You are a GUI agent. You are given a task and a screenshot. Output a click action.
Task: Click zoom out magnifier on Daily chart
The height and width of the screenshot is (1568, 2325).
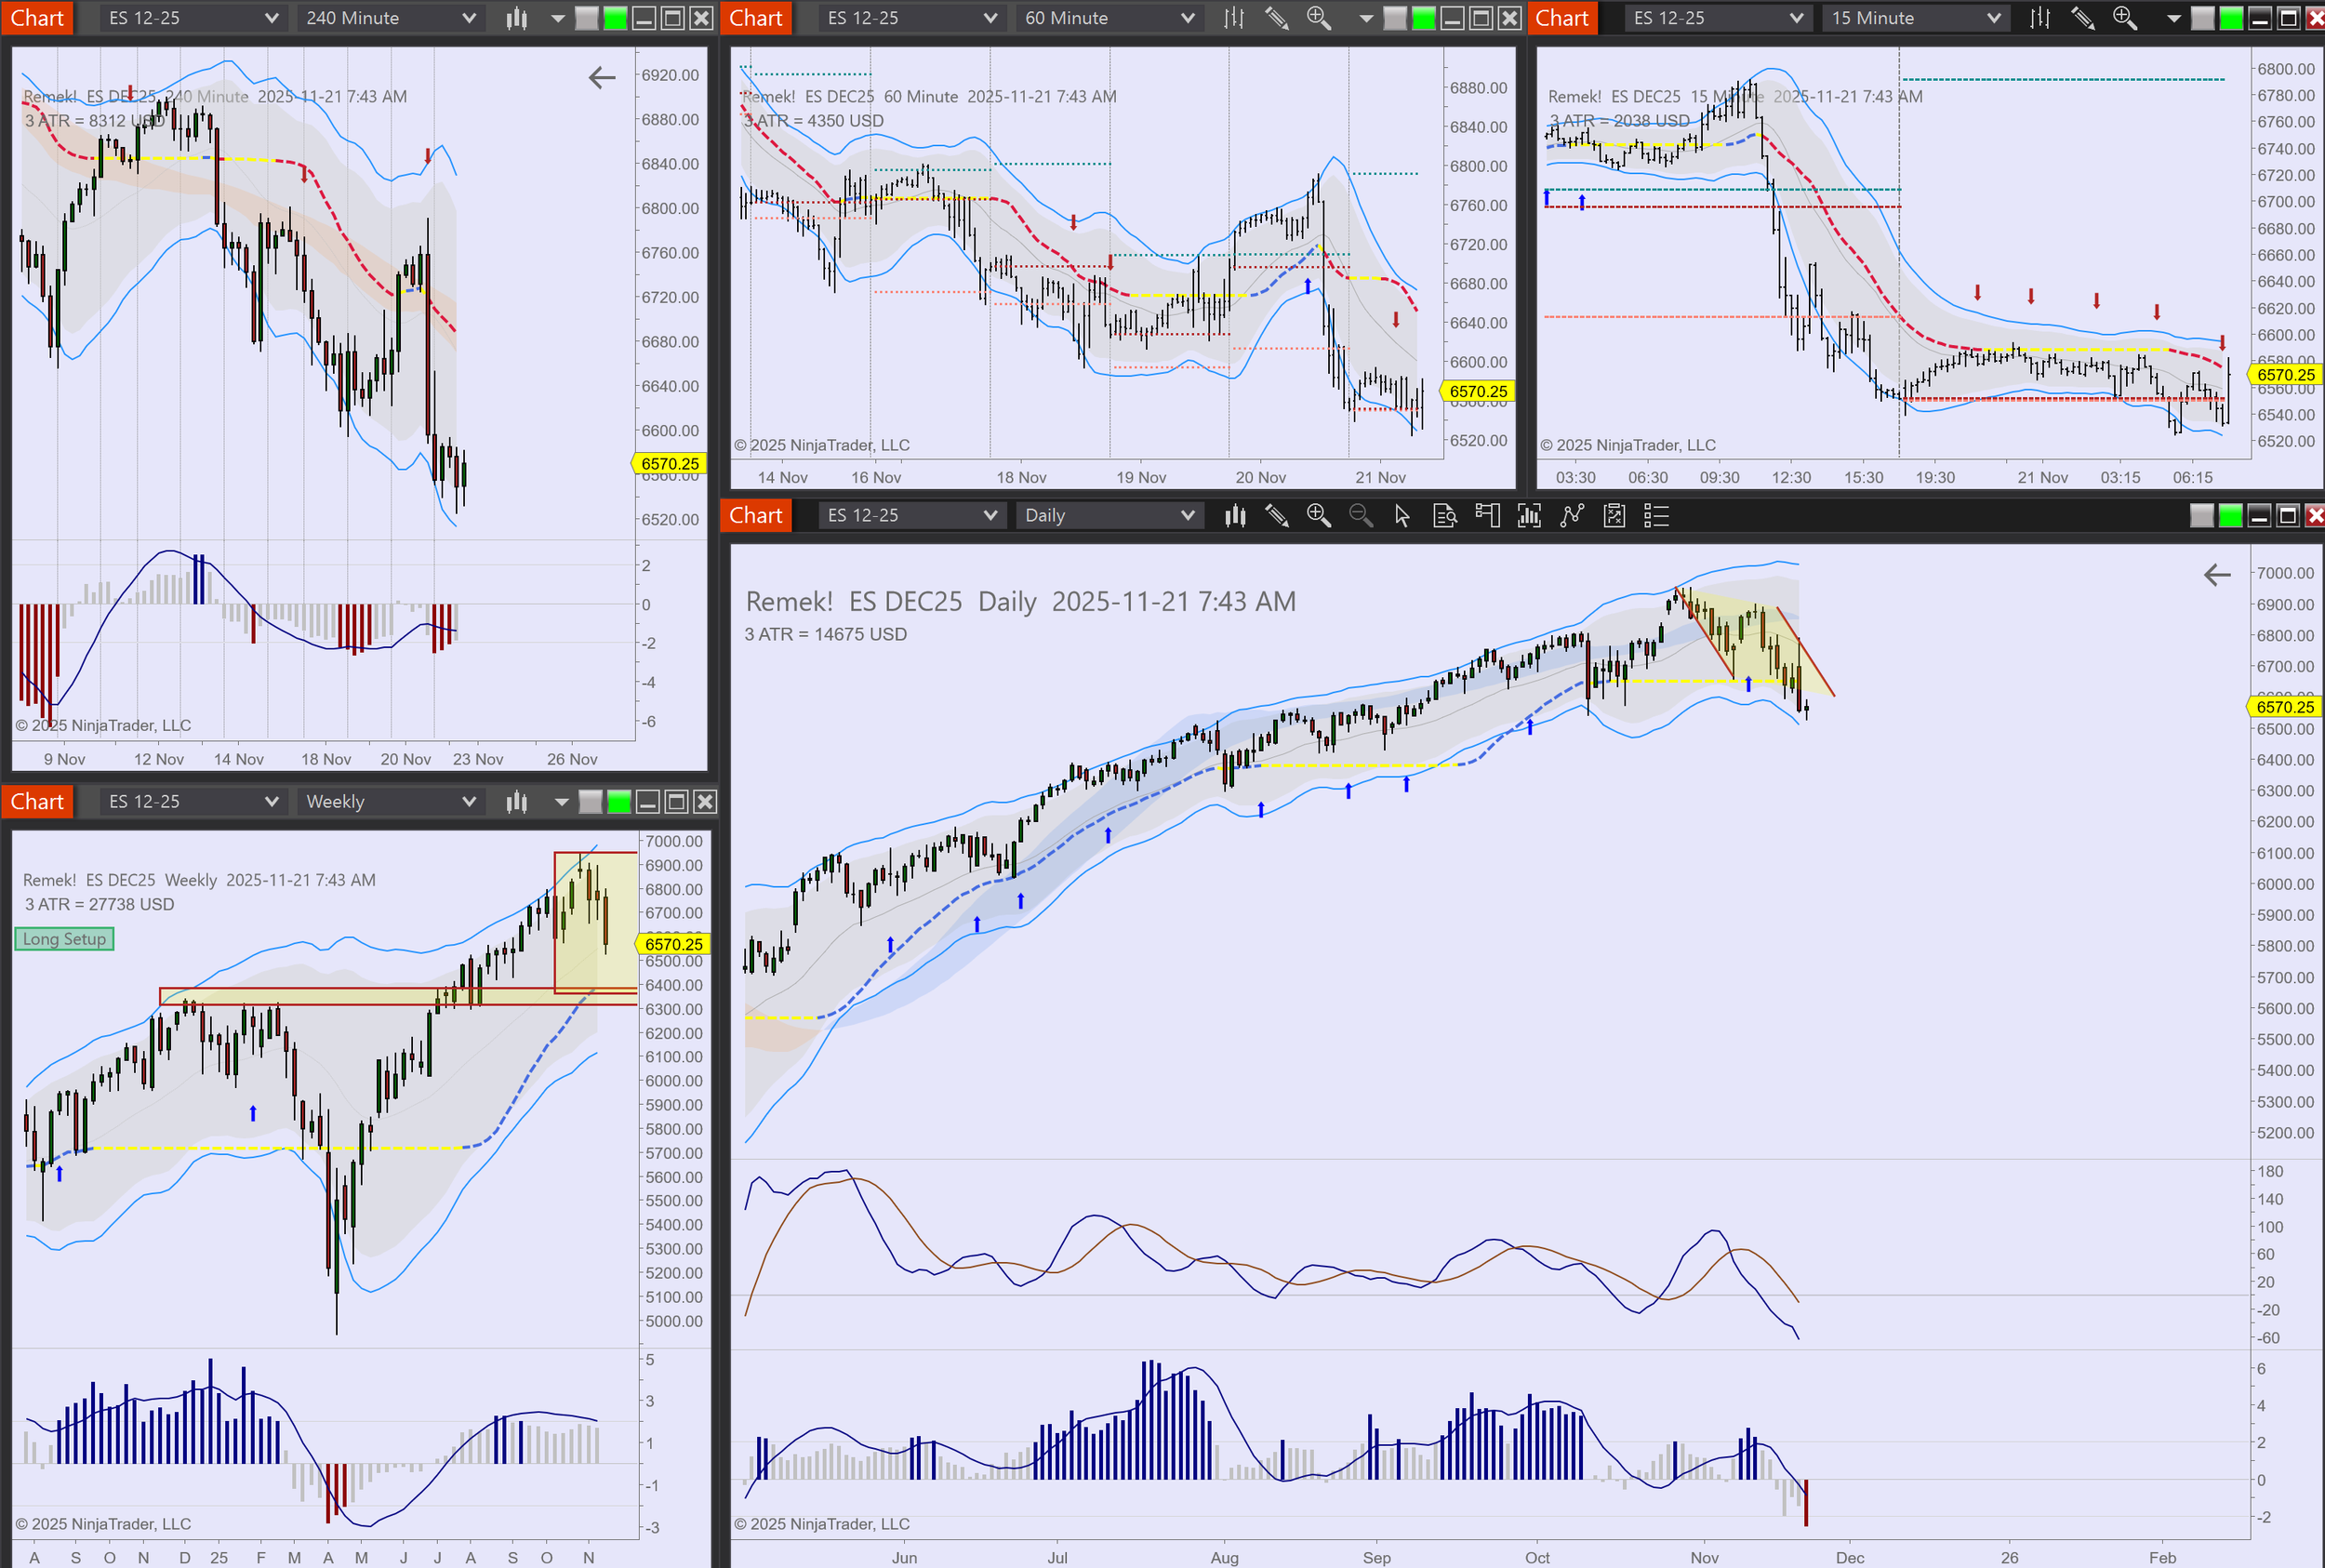[x=1361, y=515]
